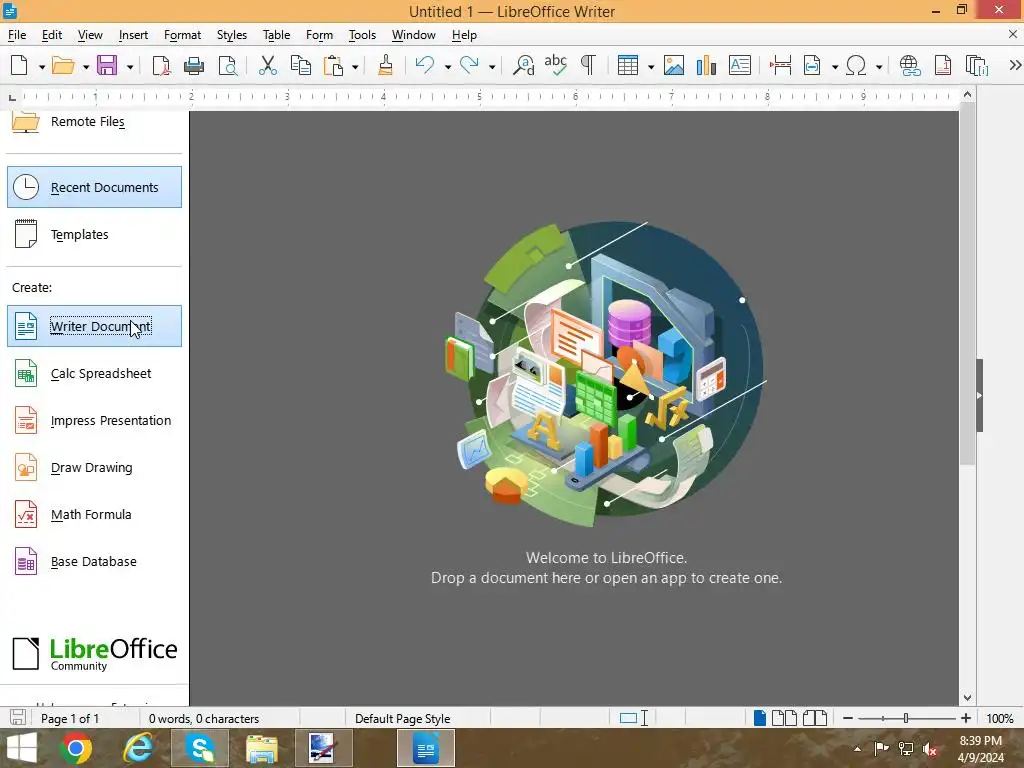Export directly as PDF icon

(x=161, y=65)
